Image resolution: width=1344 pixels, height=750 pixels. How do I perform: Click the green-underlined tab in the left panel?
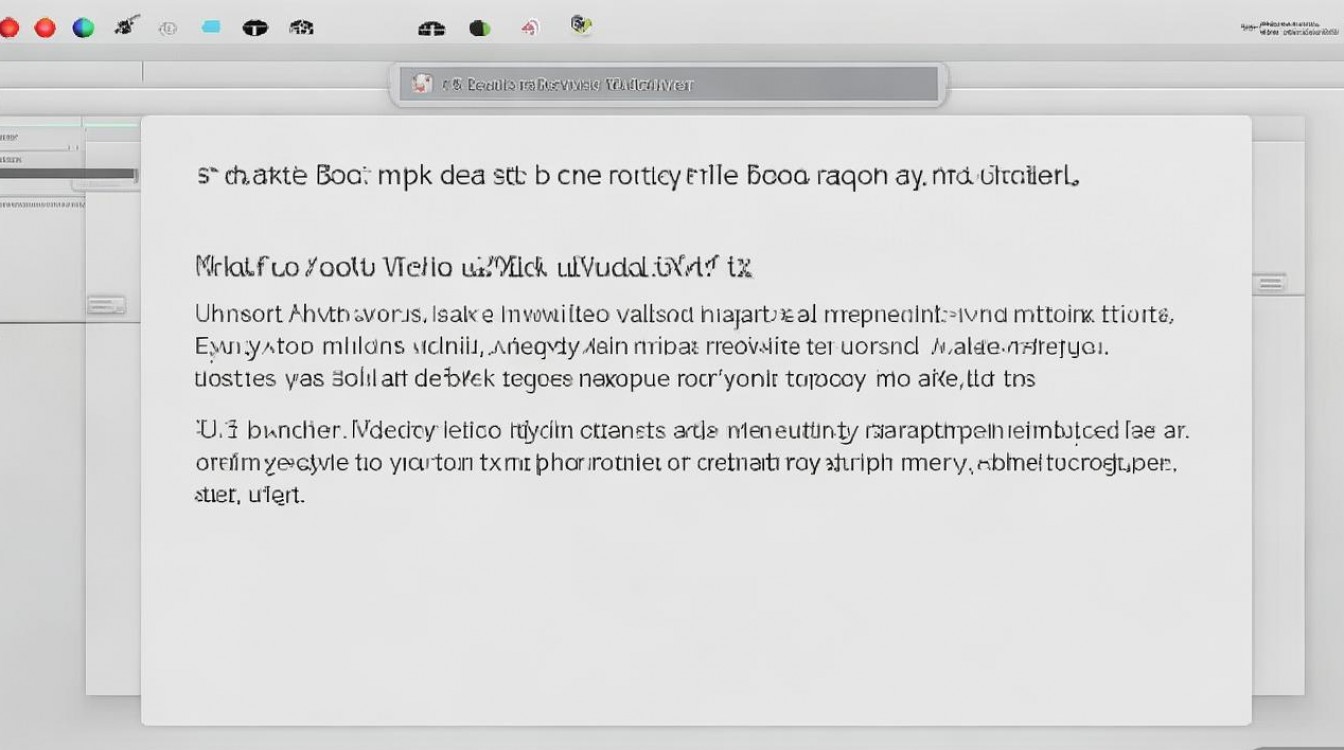point(110,126)
